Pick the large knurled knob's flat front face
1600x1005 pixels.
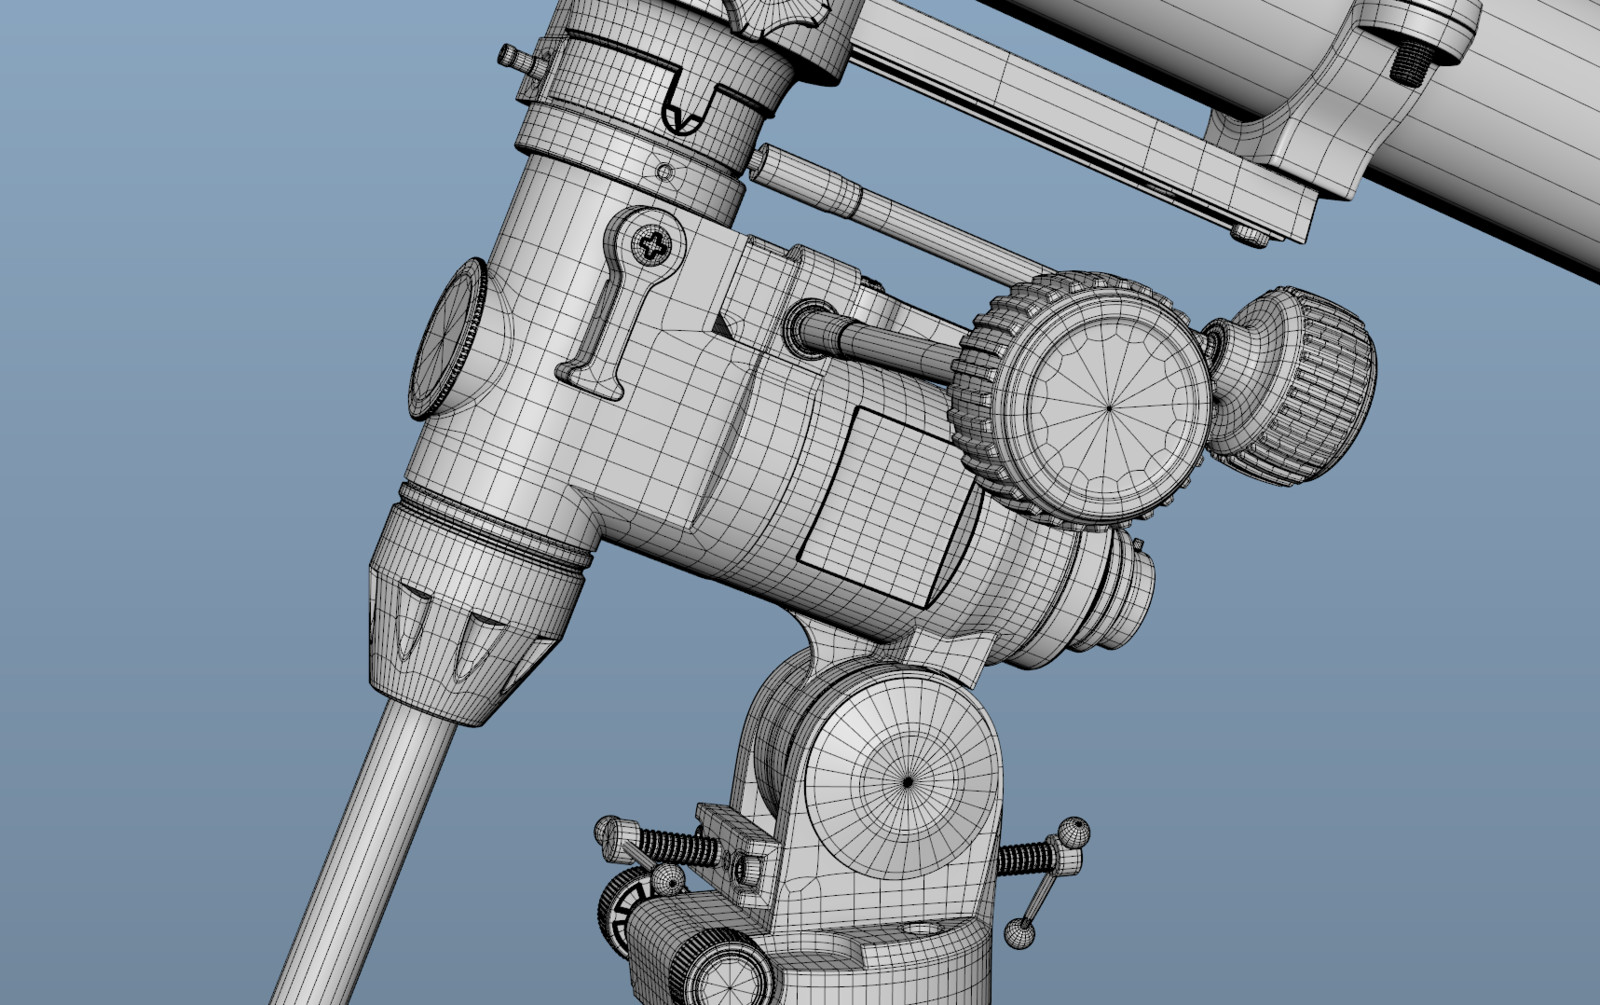tap(1108, 407)
